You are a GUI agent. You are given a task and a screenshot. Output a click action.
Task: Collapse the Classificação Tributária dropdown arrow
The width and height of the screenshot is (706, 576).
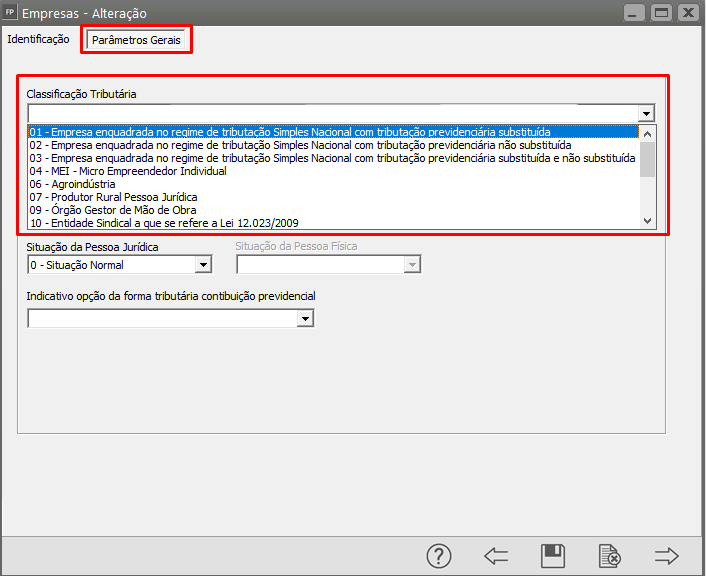point(646,113)
